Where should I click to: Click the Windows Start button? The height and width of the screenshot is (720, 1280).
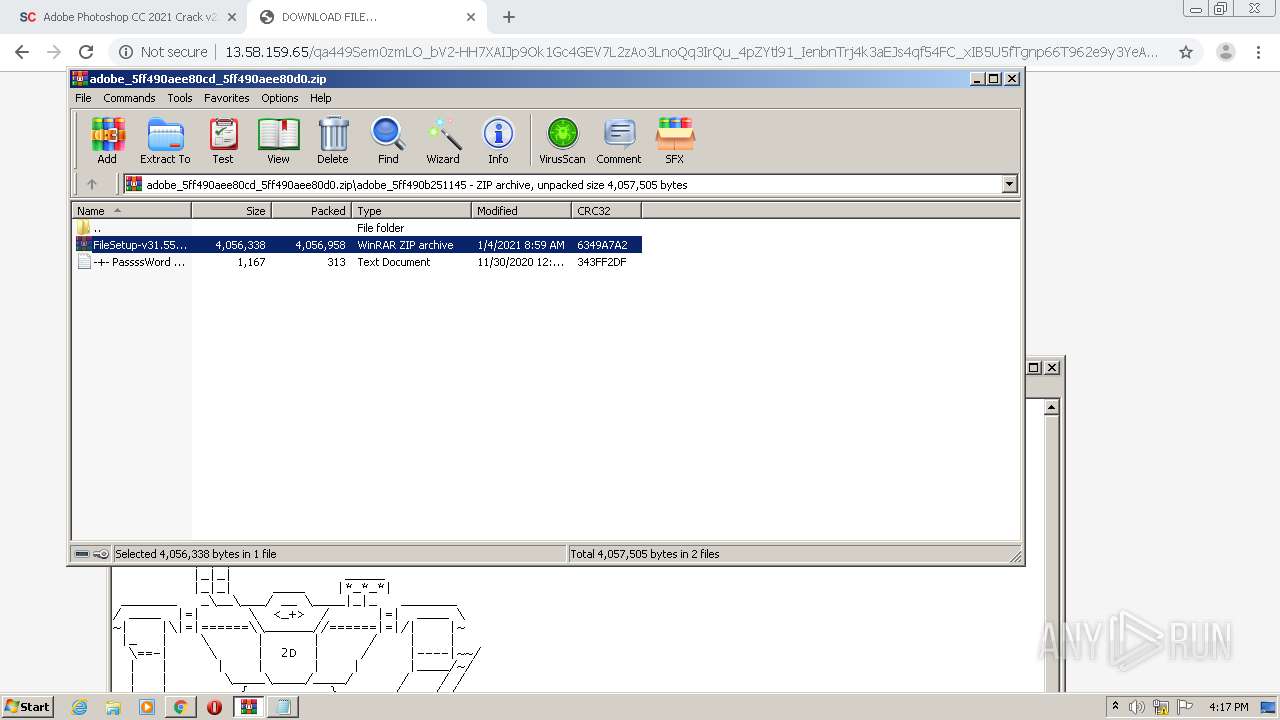point(27,706)
